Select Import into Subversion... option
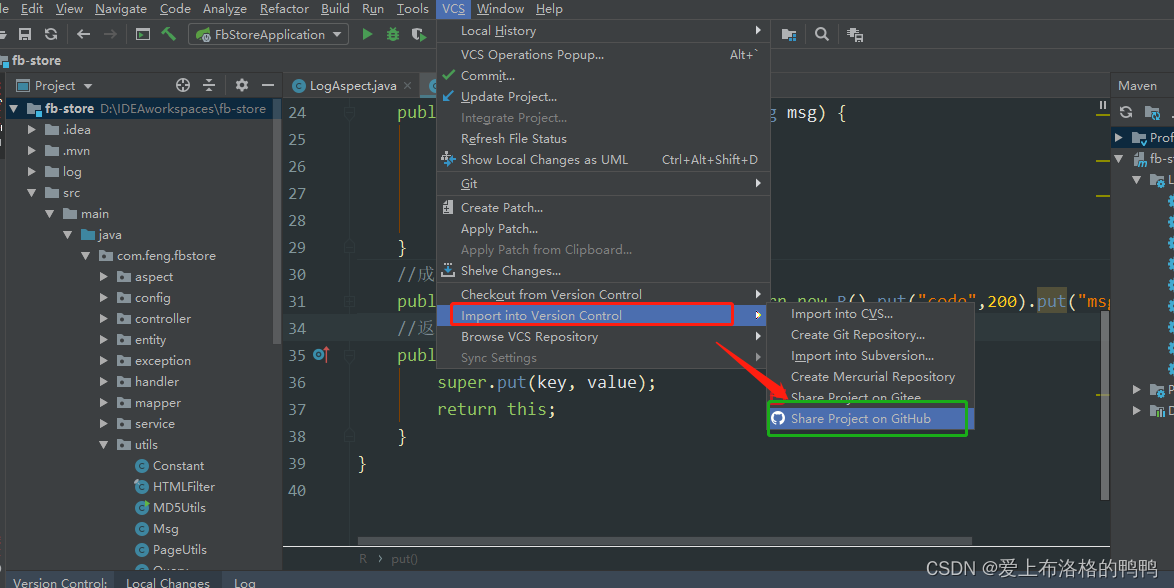Image resolution: width=1174 pixels, height=588 pixels. coord(872,356)
